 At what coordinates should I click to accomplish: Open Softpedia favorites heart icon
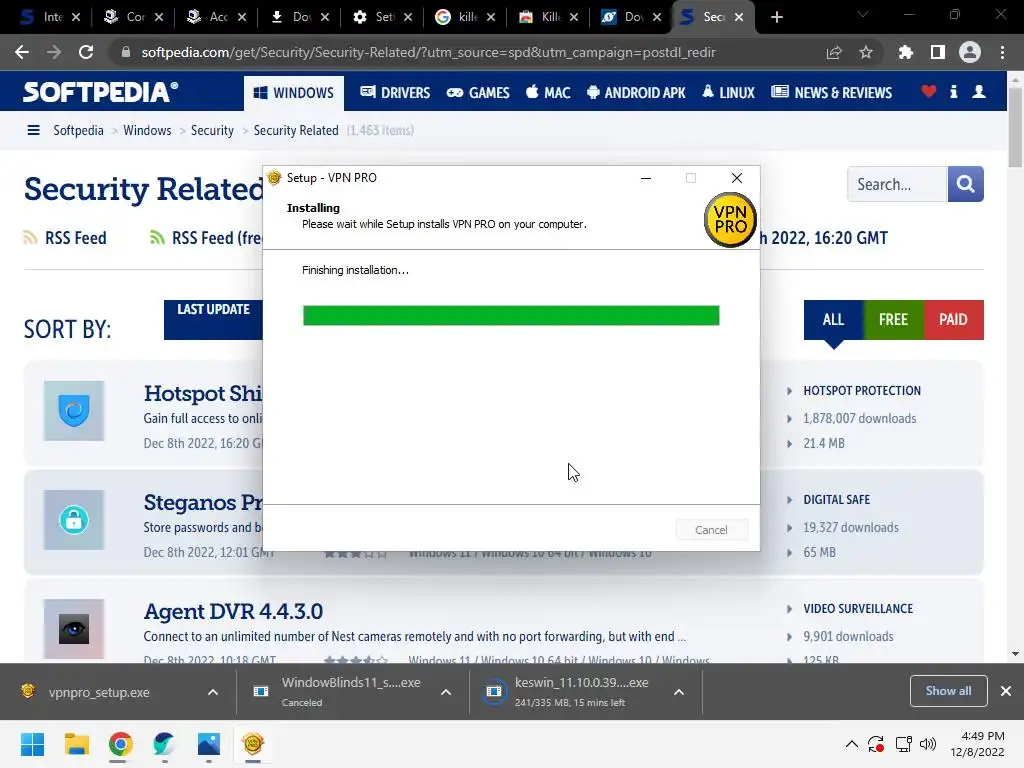(929, 91)
